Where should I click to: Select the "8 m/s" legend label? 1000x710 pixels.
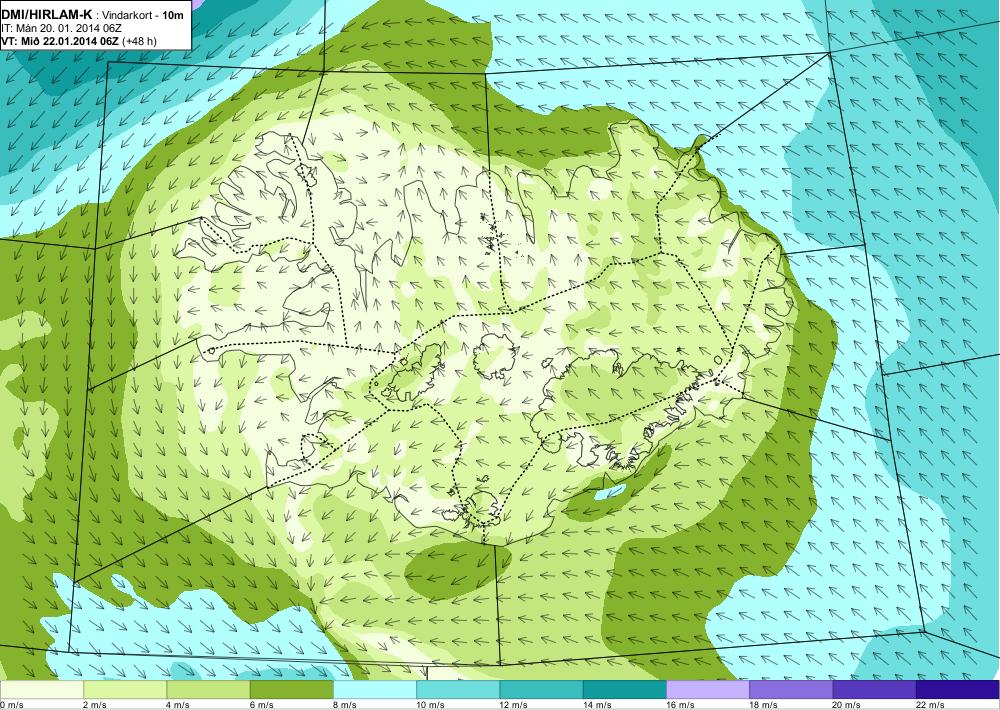coord(345,705)
